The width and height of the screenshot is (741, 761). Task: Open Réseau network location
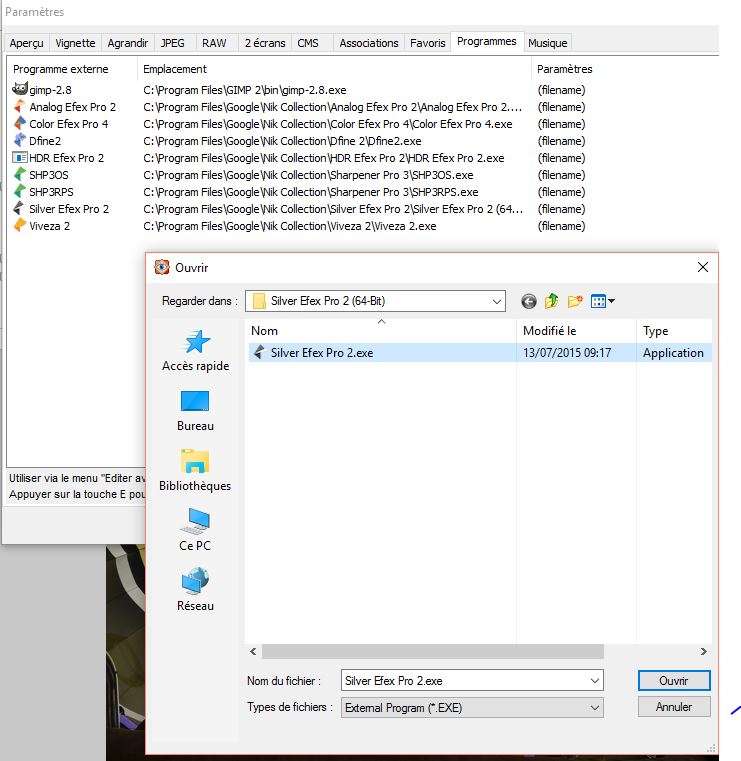195,591
